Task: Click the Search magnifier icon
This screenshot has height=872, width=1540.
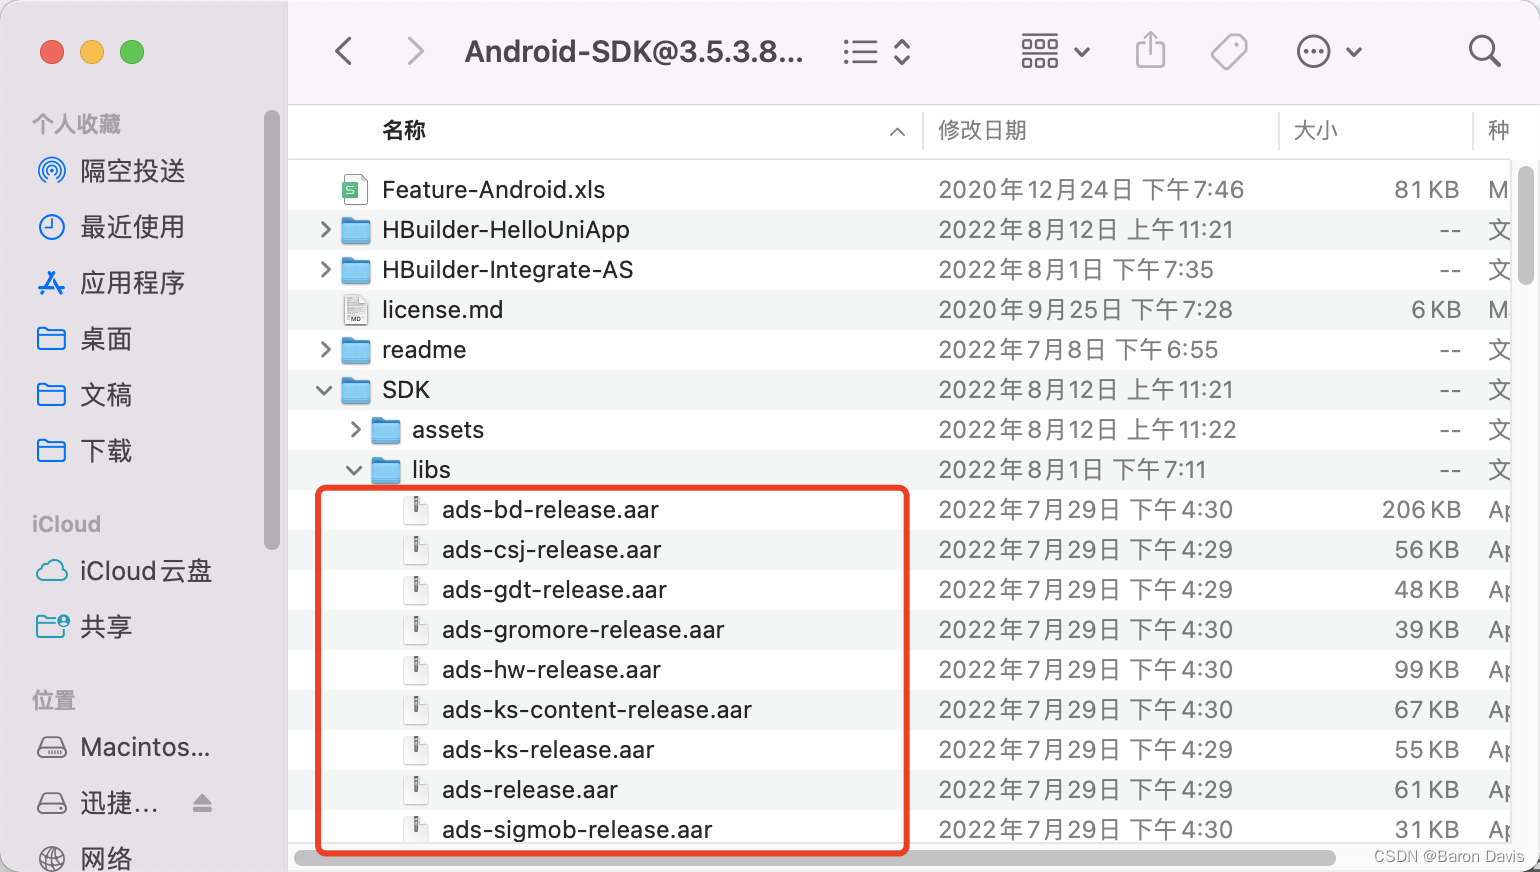Action: coord(1485,51)
